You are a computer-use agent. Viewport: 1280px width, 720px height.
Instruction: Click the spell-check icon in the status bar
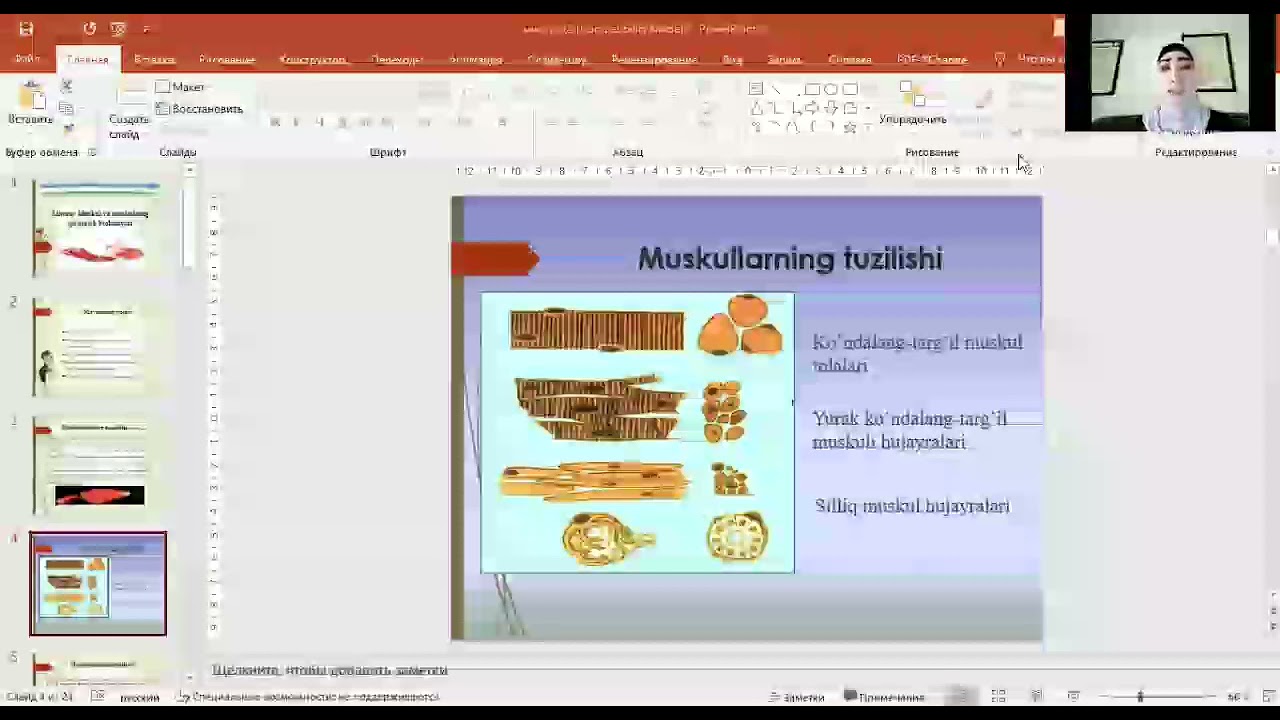point(98,696)
